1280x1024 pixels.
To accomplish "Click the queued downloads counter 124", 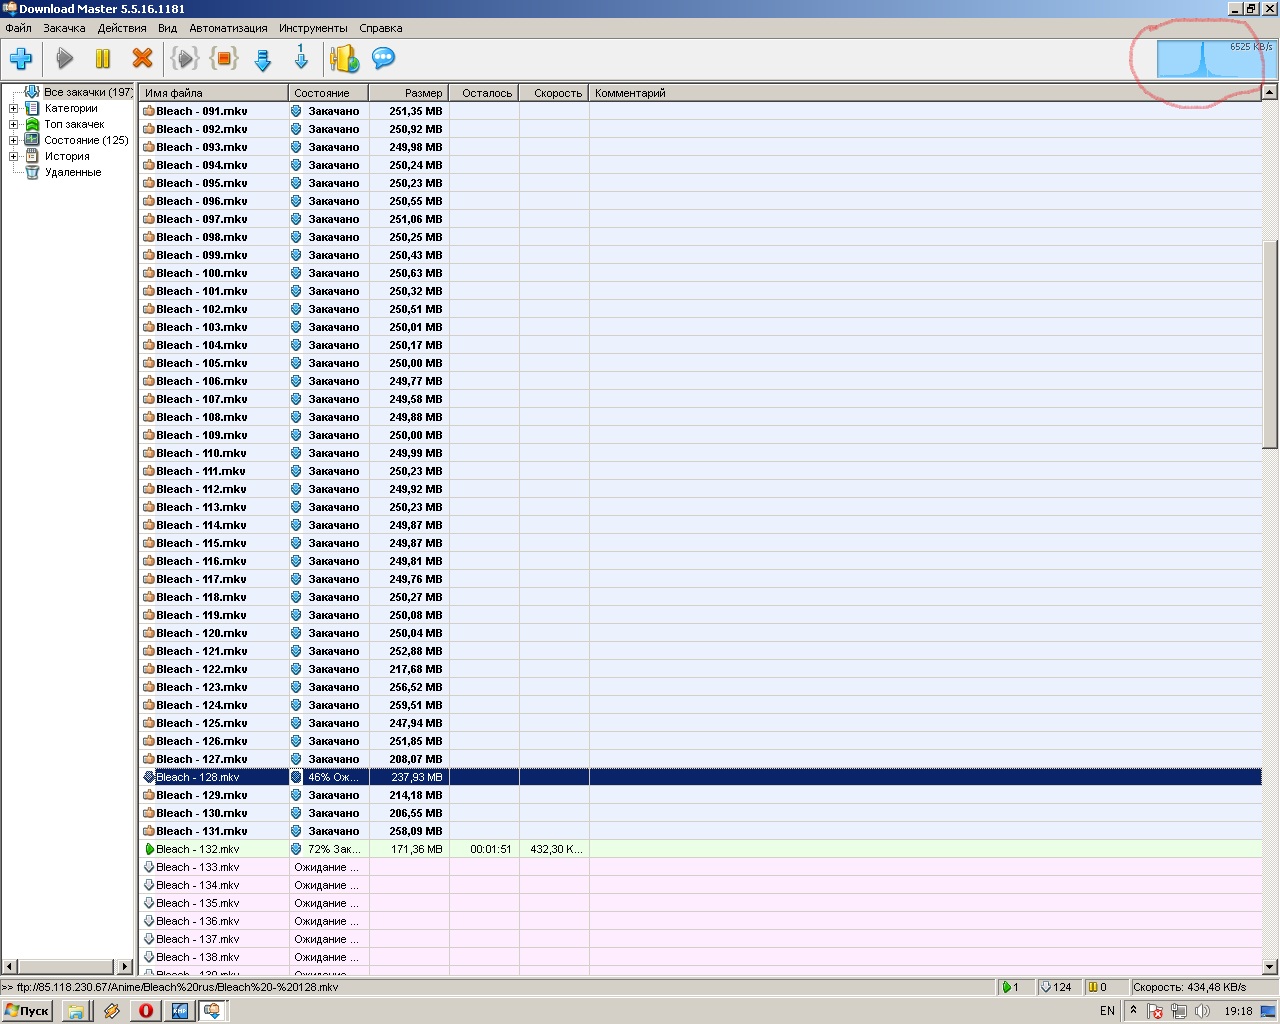I will [x=1056, y=987].
